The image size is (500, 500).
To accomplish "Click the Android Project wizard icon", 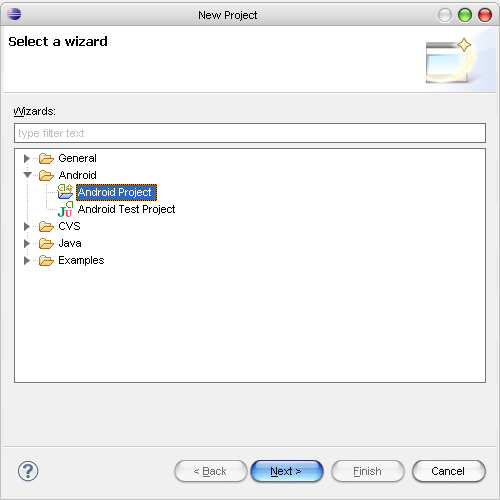I will point(65,191).
